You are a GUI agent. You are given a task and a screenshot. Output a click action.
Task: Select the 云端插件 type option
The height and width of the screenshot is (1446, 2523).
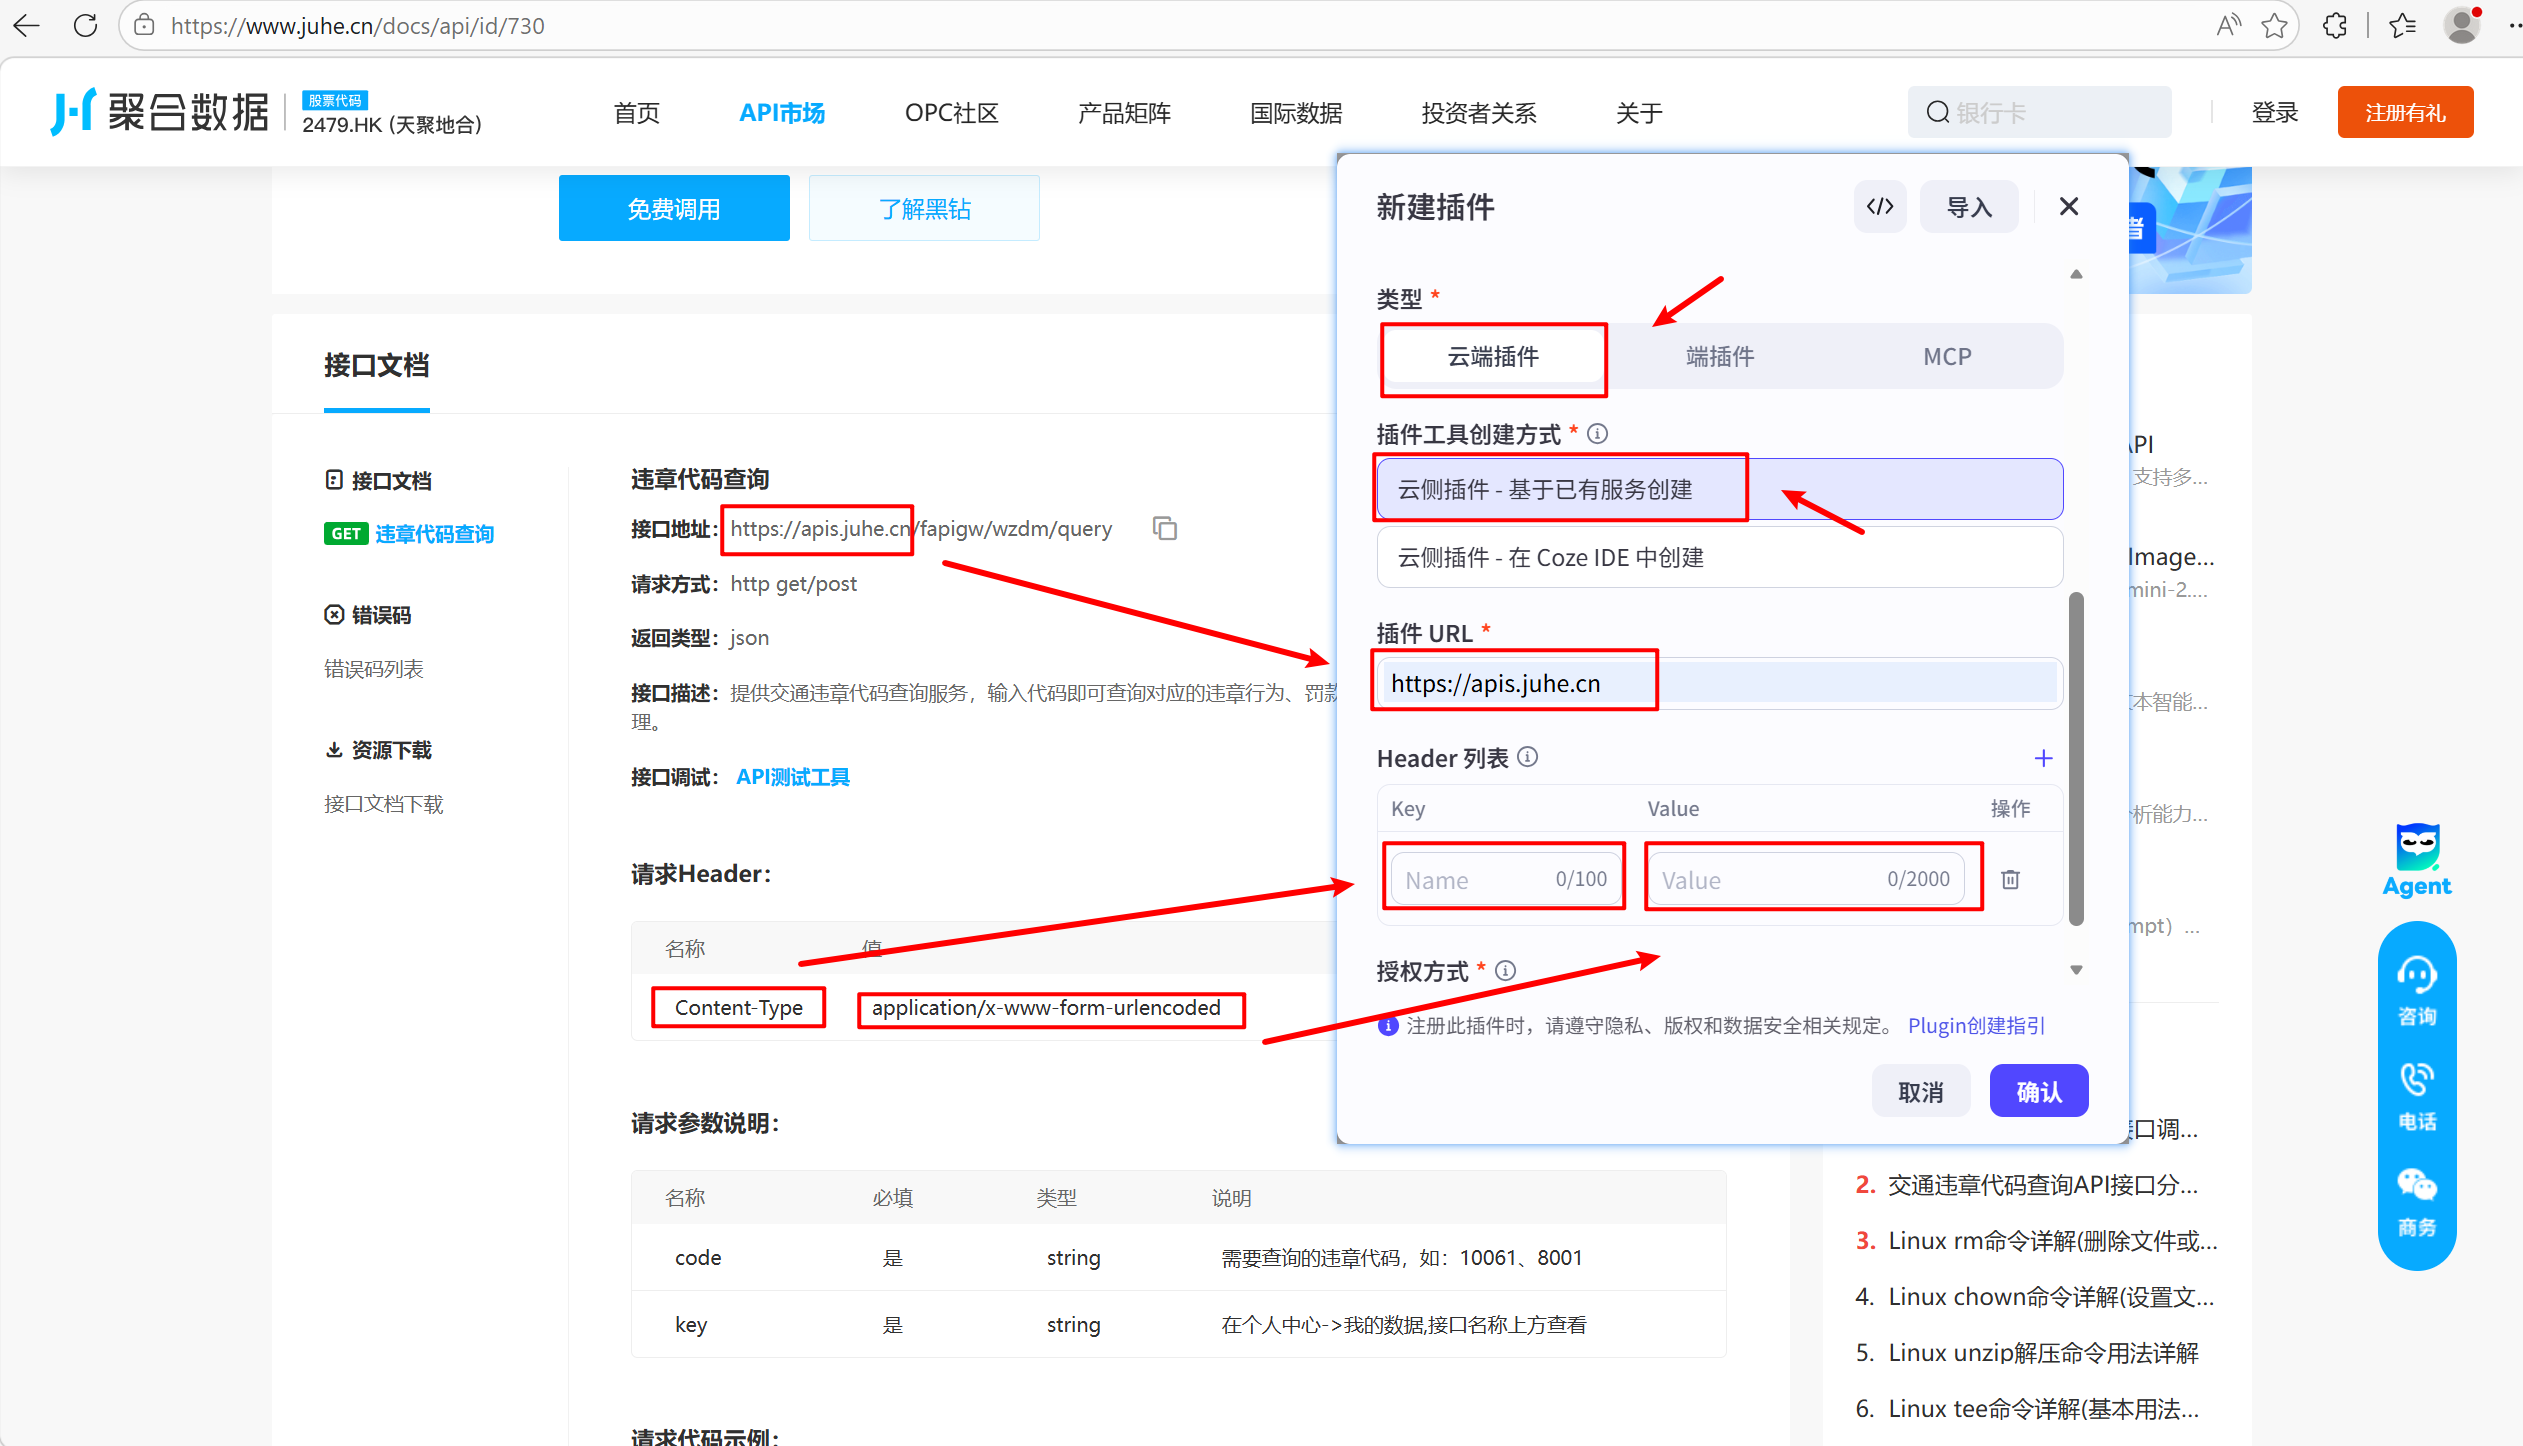pos(1493,357)
